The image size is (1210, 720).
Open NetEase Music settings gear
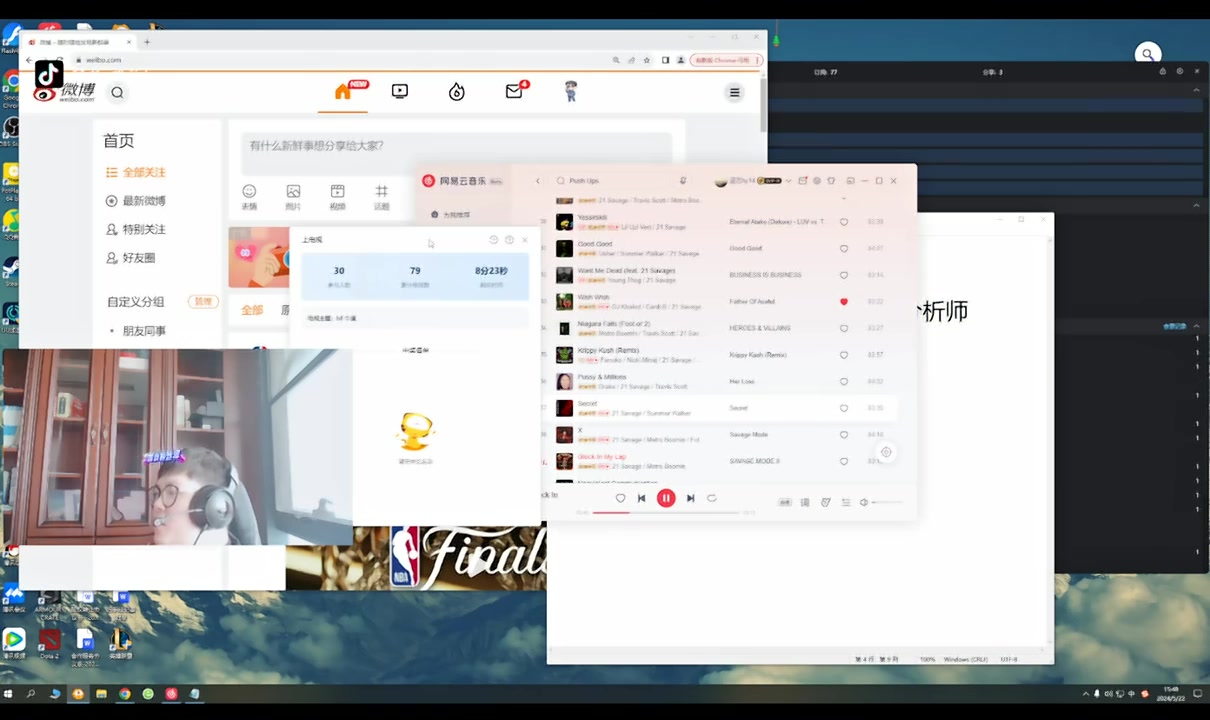point(817,181)
